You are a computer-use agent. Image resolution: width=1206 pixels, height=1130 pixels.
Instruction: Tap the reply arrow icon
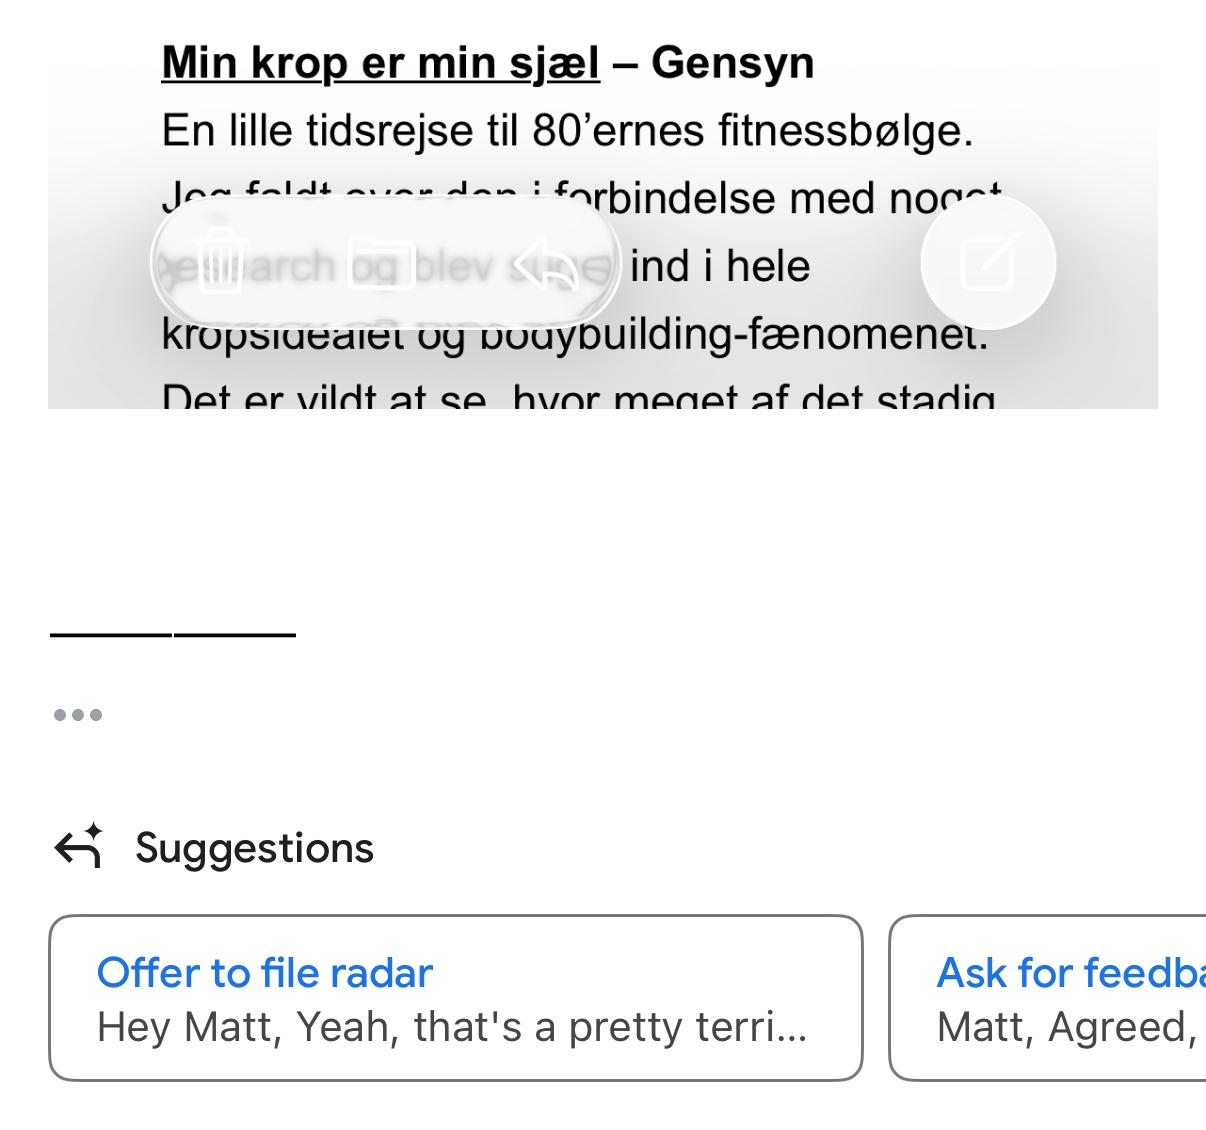546,264
